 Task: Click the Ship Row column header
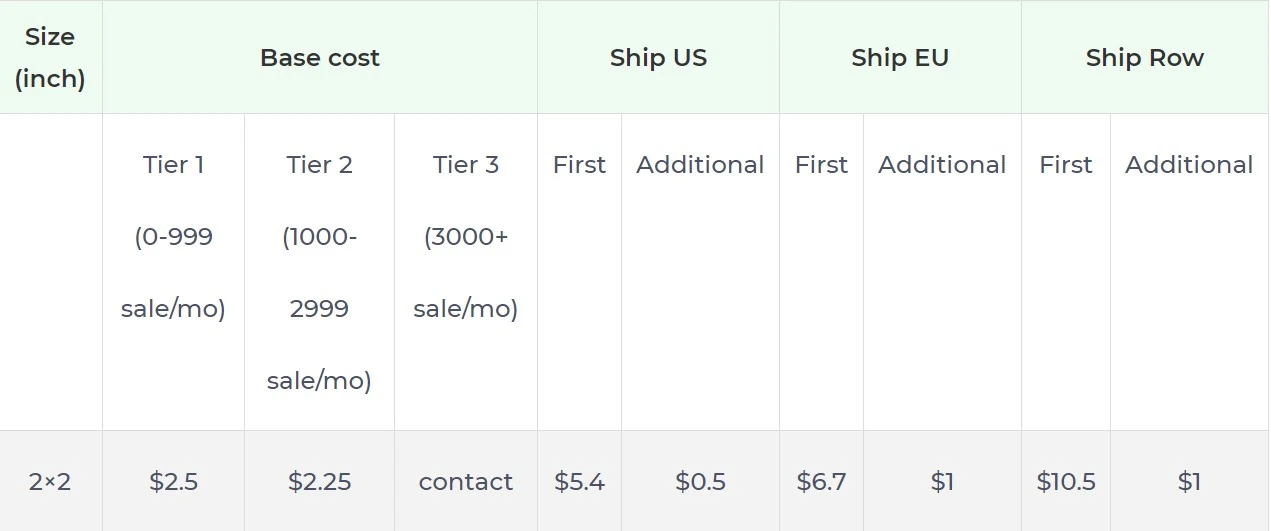(x=1144, y=58)
